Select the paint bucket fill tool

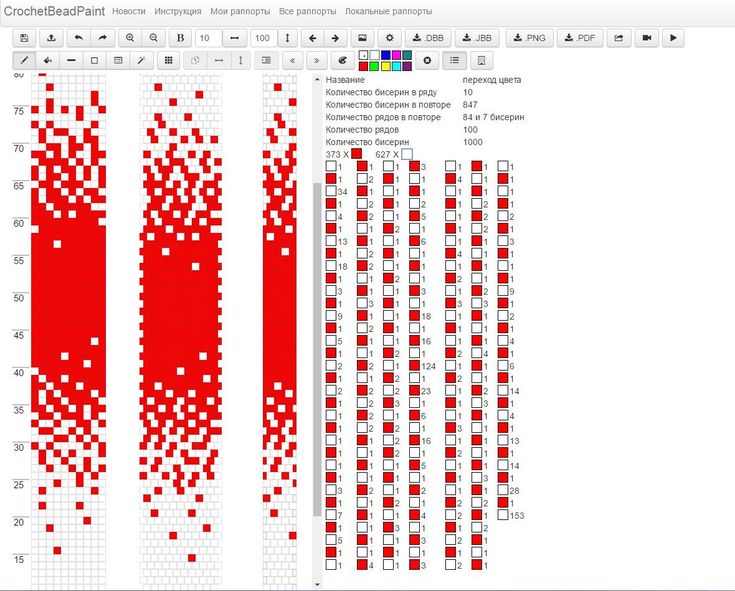tap(48, 60)
